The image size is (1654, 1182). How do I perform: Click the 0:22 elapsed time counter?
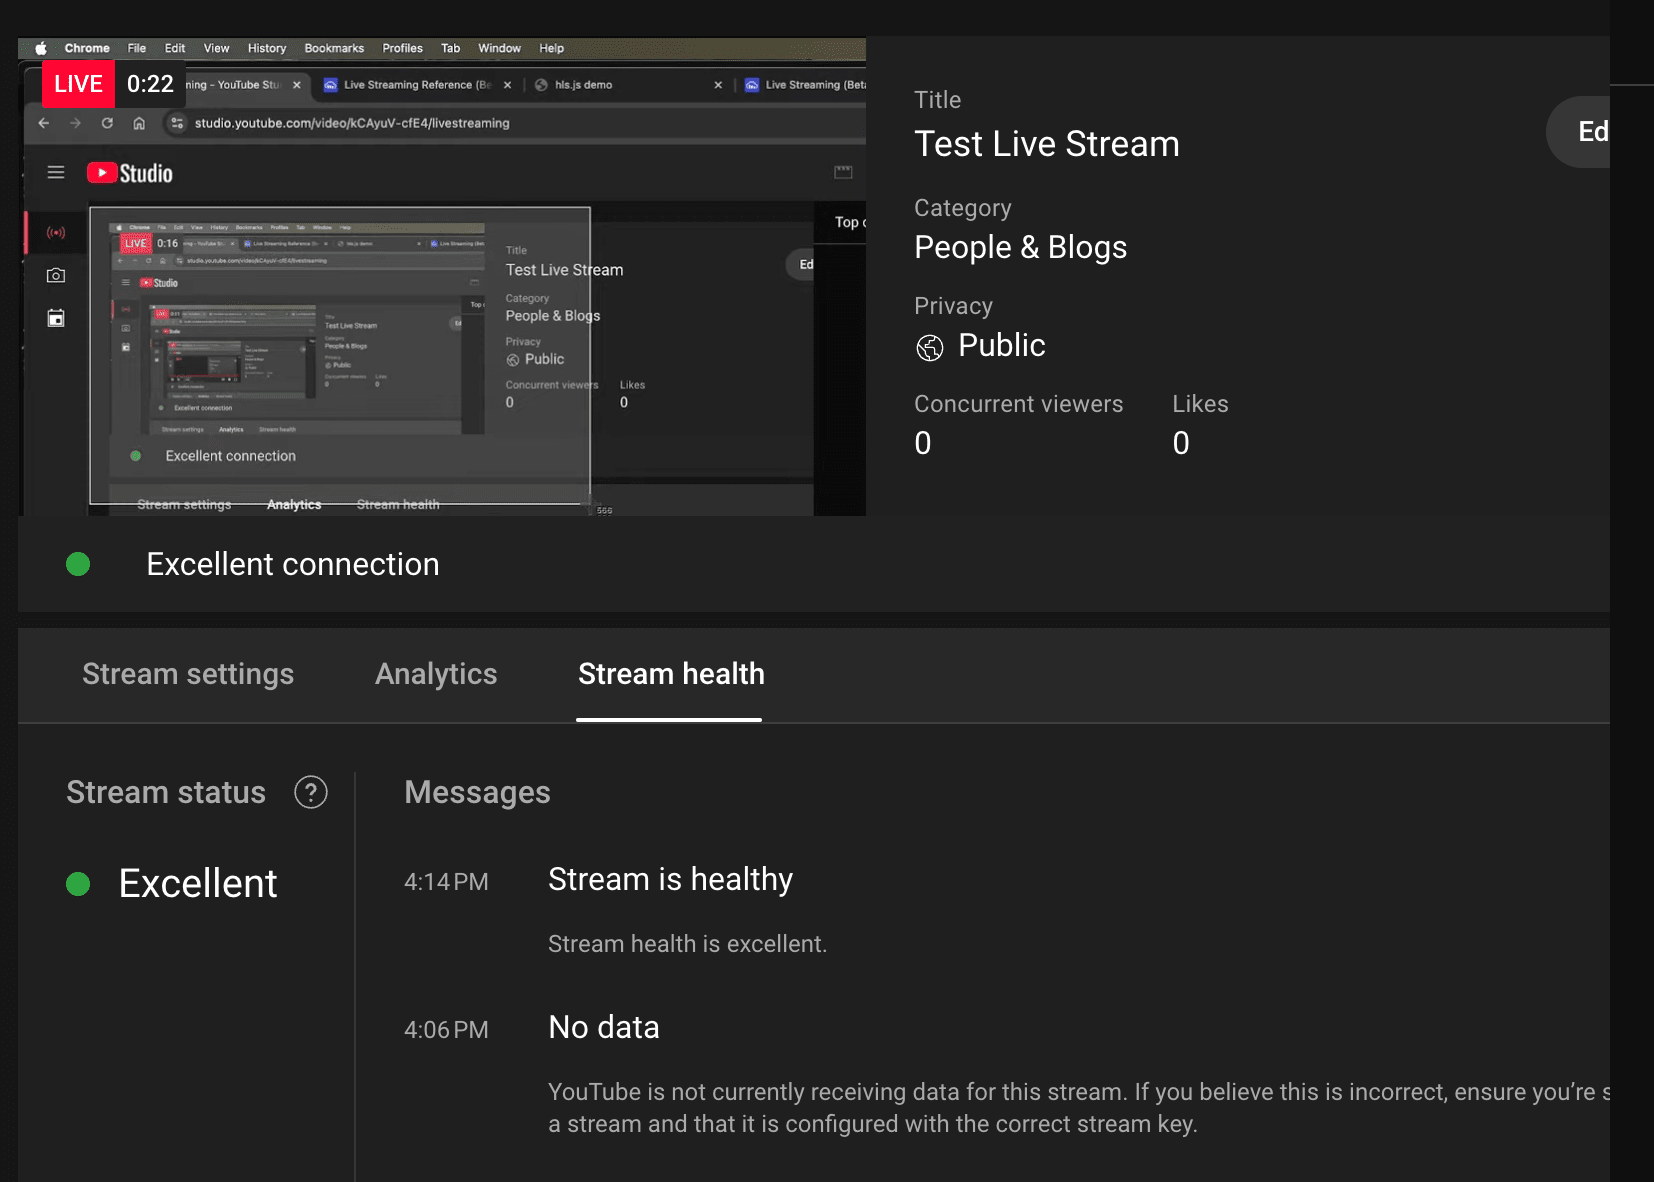[x=150, y=84]
